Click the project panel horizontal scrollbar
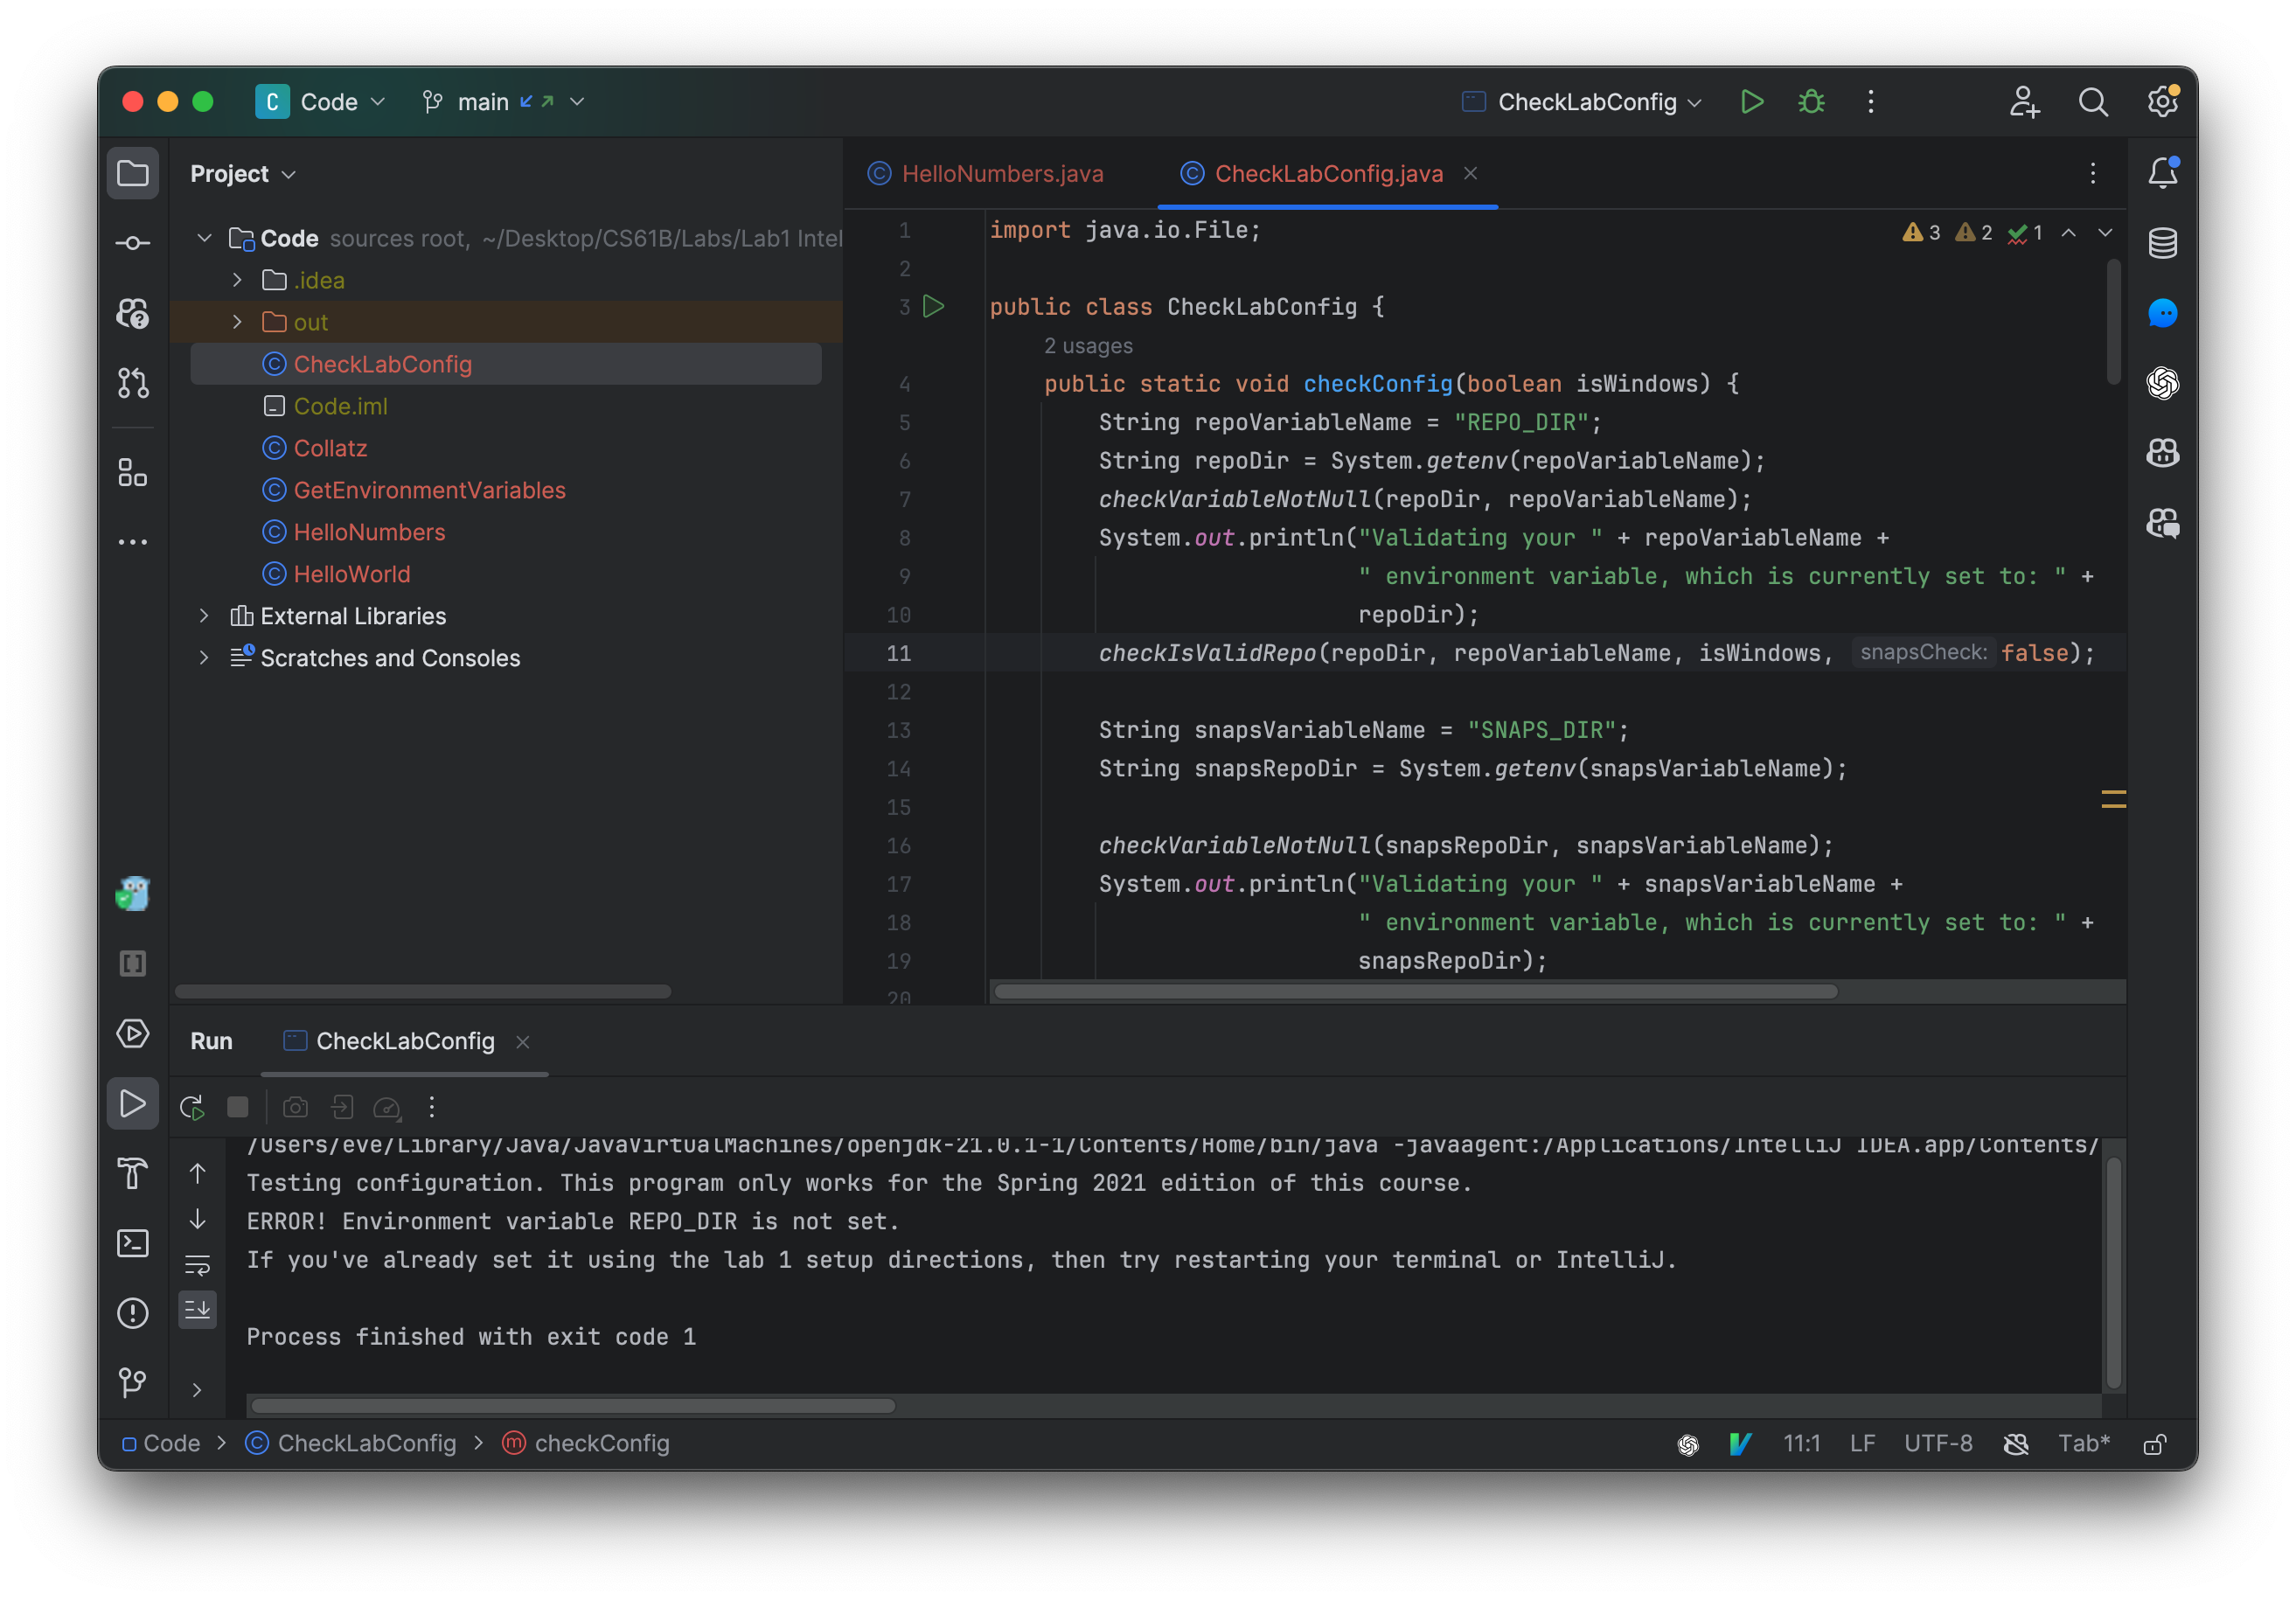 [423, 992]
